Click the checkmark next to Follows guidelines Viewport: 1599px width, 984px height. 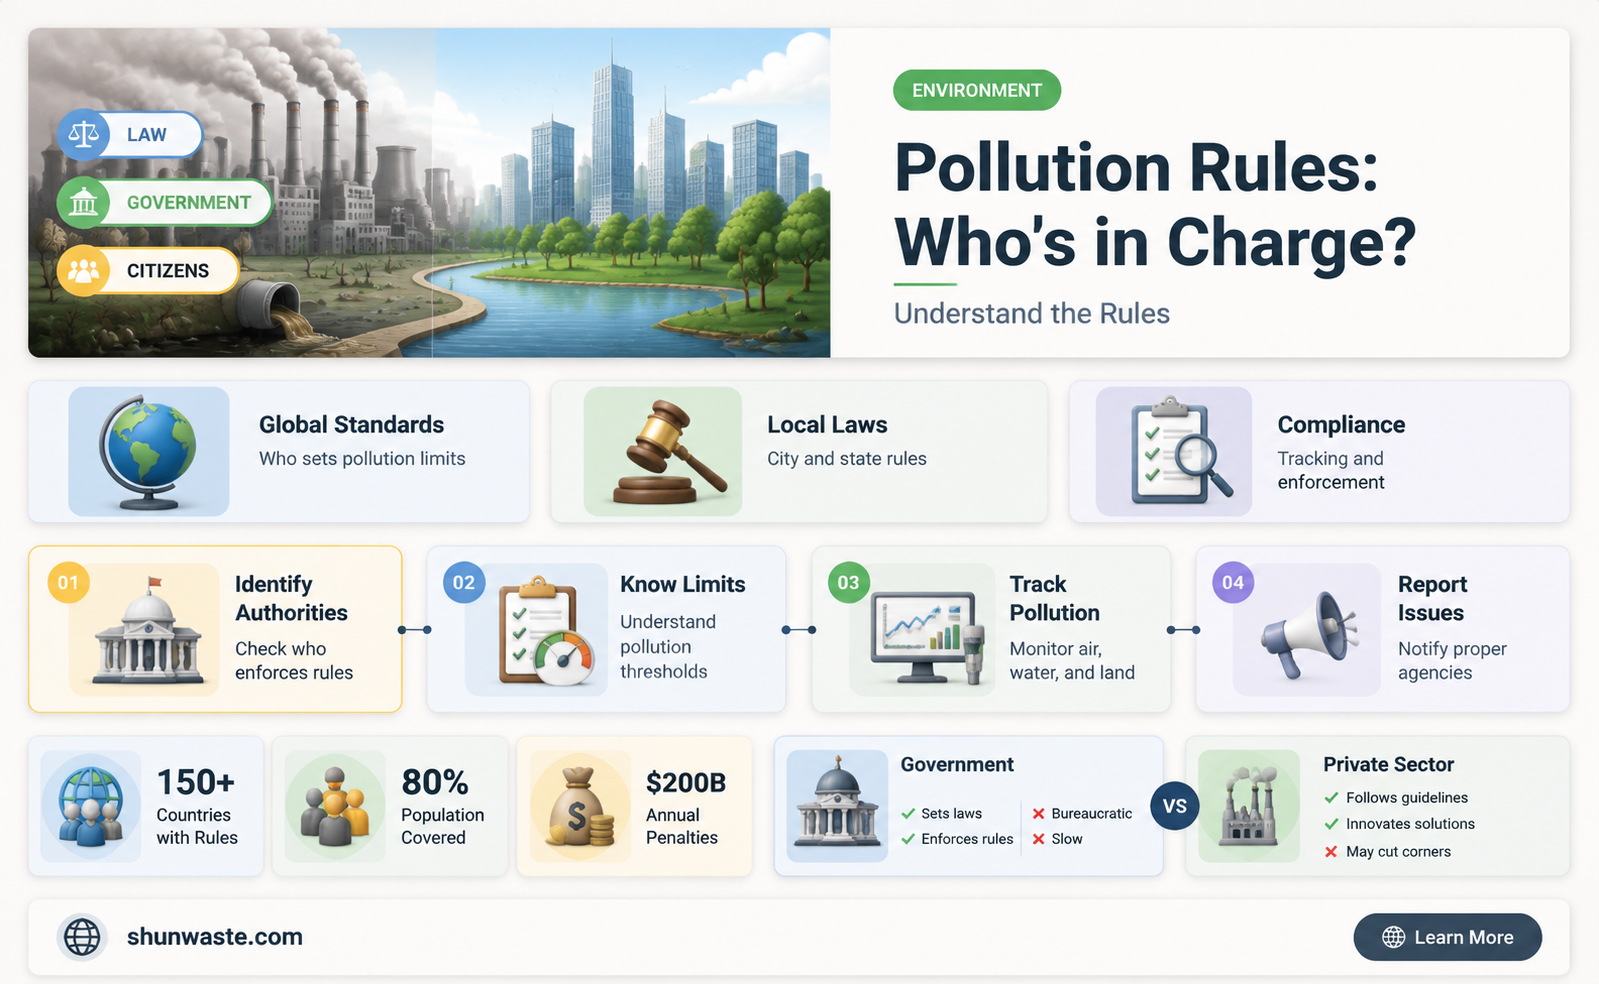click(1331, 798)
